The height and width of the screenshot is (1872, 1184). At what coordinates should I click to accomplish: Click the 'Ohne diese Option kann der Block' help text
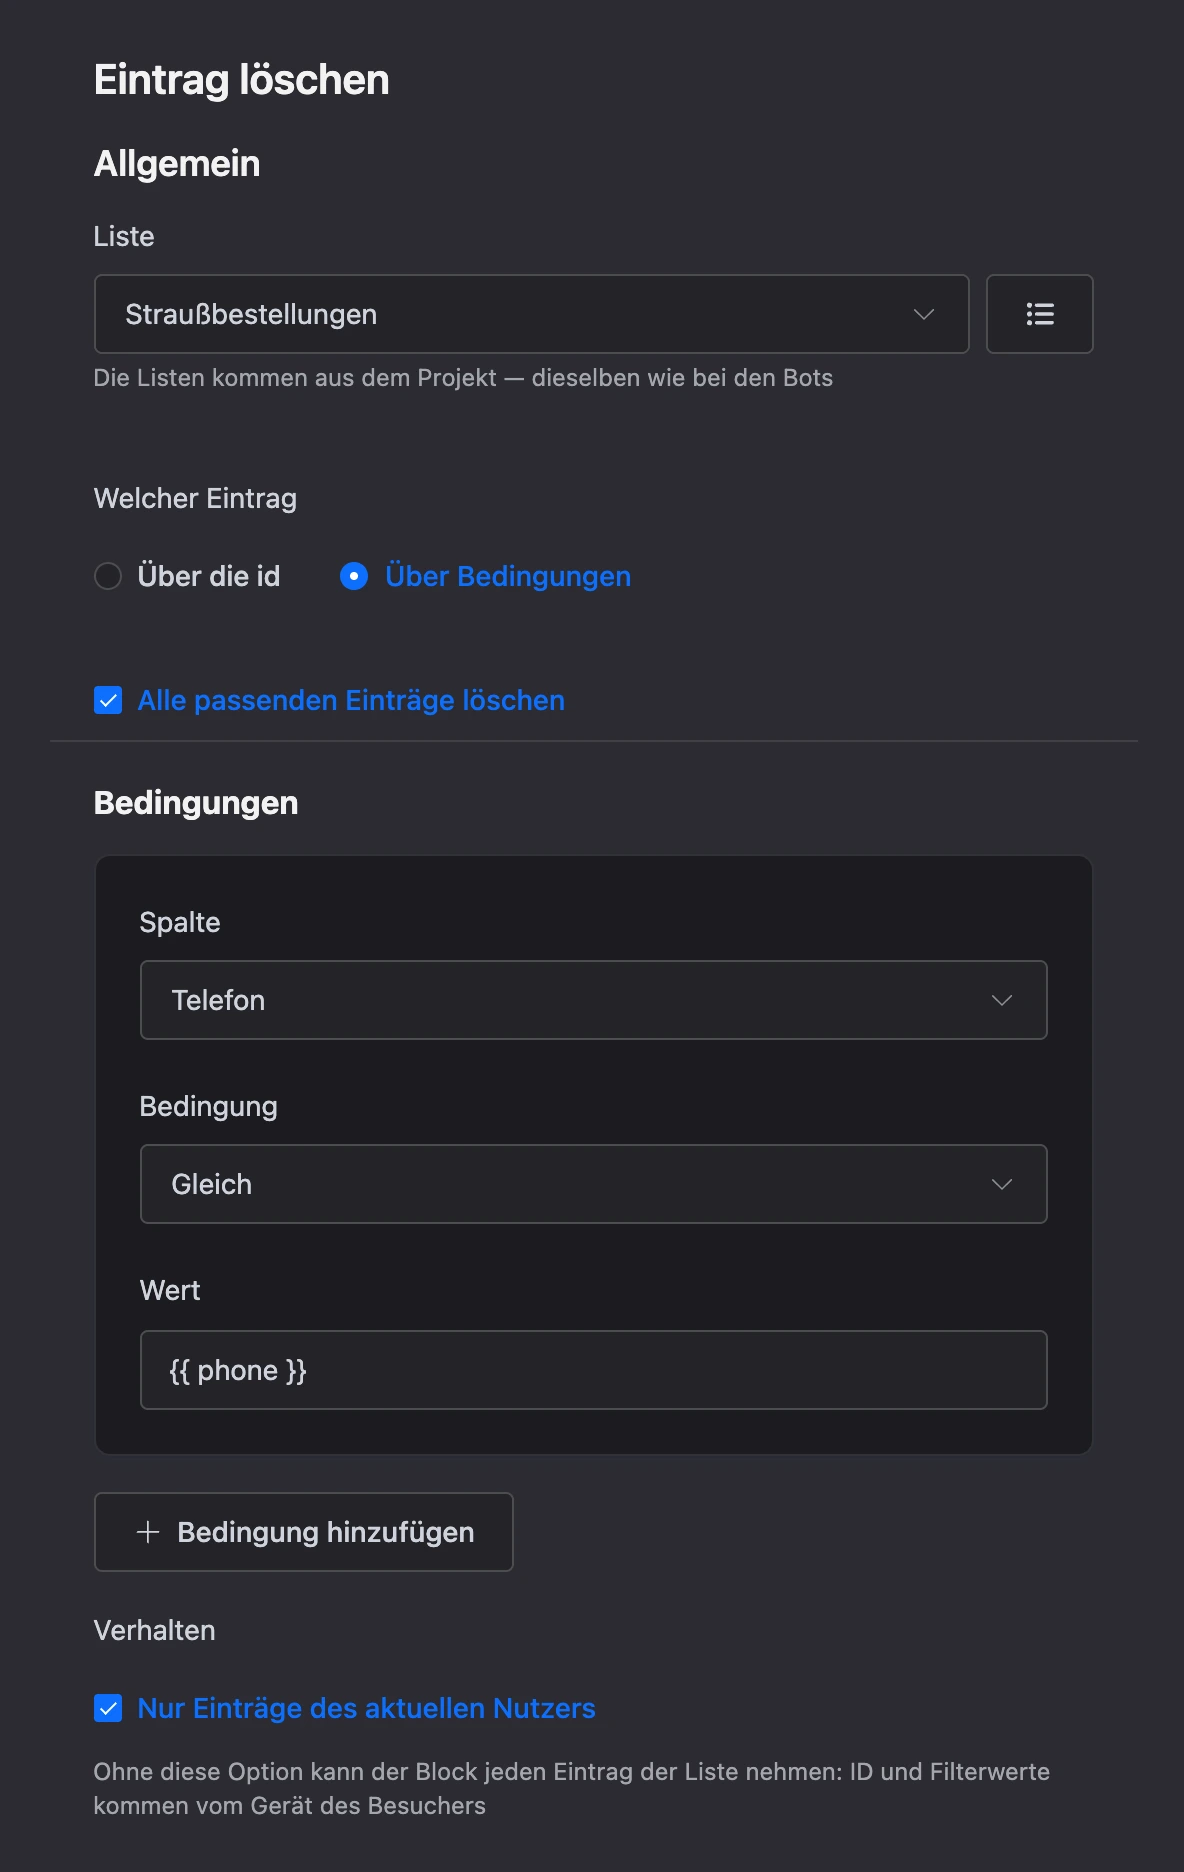(x=572, y=1789)
